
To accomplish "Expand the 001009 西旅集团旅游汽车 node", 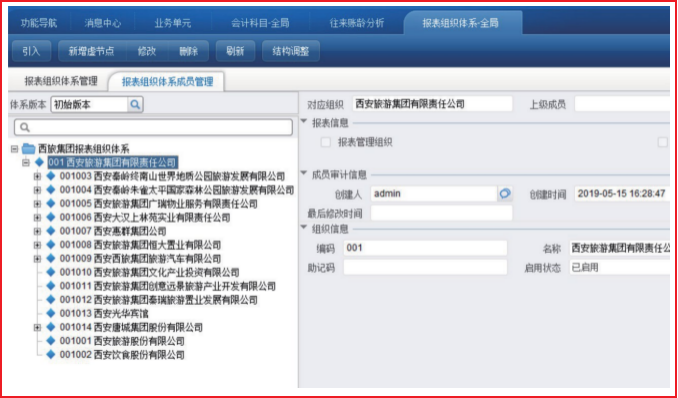I will click(37, 259).
